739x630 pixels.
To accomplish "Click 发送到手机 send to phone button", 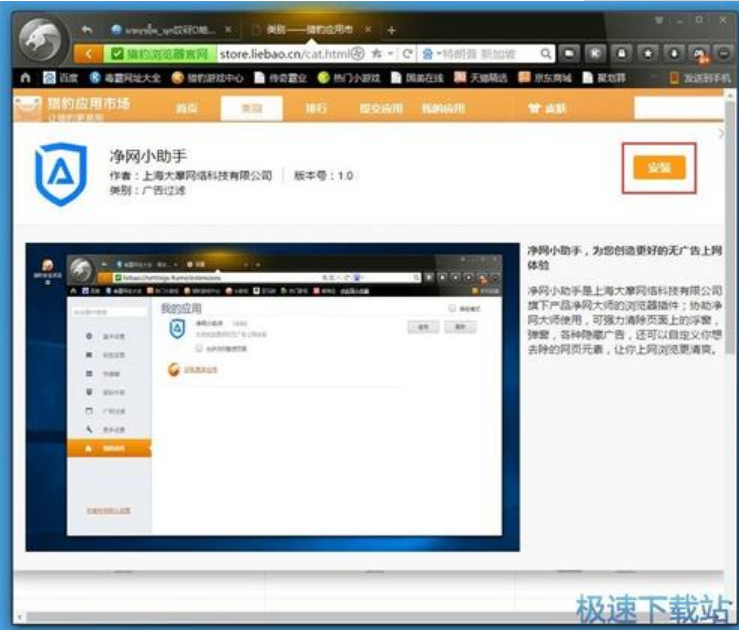I will pyautogui.click(x=700, y=78).
